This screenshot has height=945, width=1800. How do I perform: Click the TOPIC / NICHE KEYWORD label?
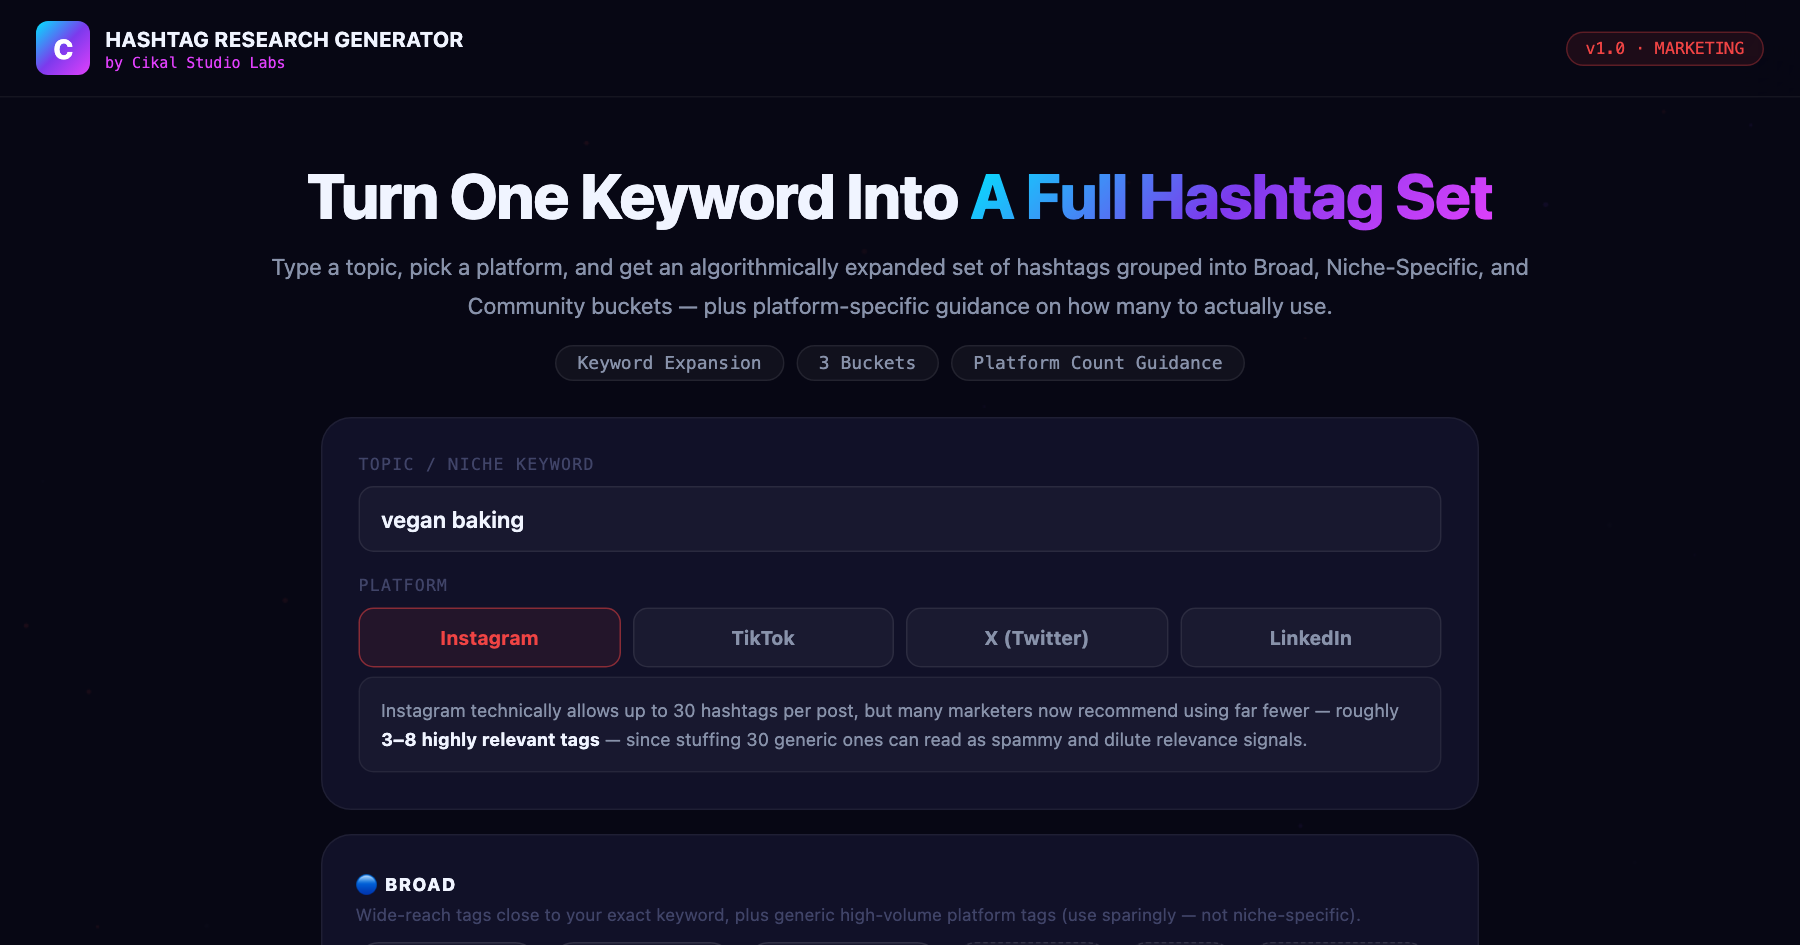pos(476,464)
